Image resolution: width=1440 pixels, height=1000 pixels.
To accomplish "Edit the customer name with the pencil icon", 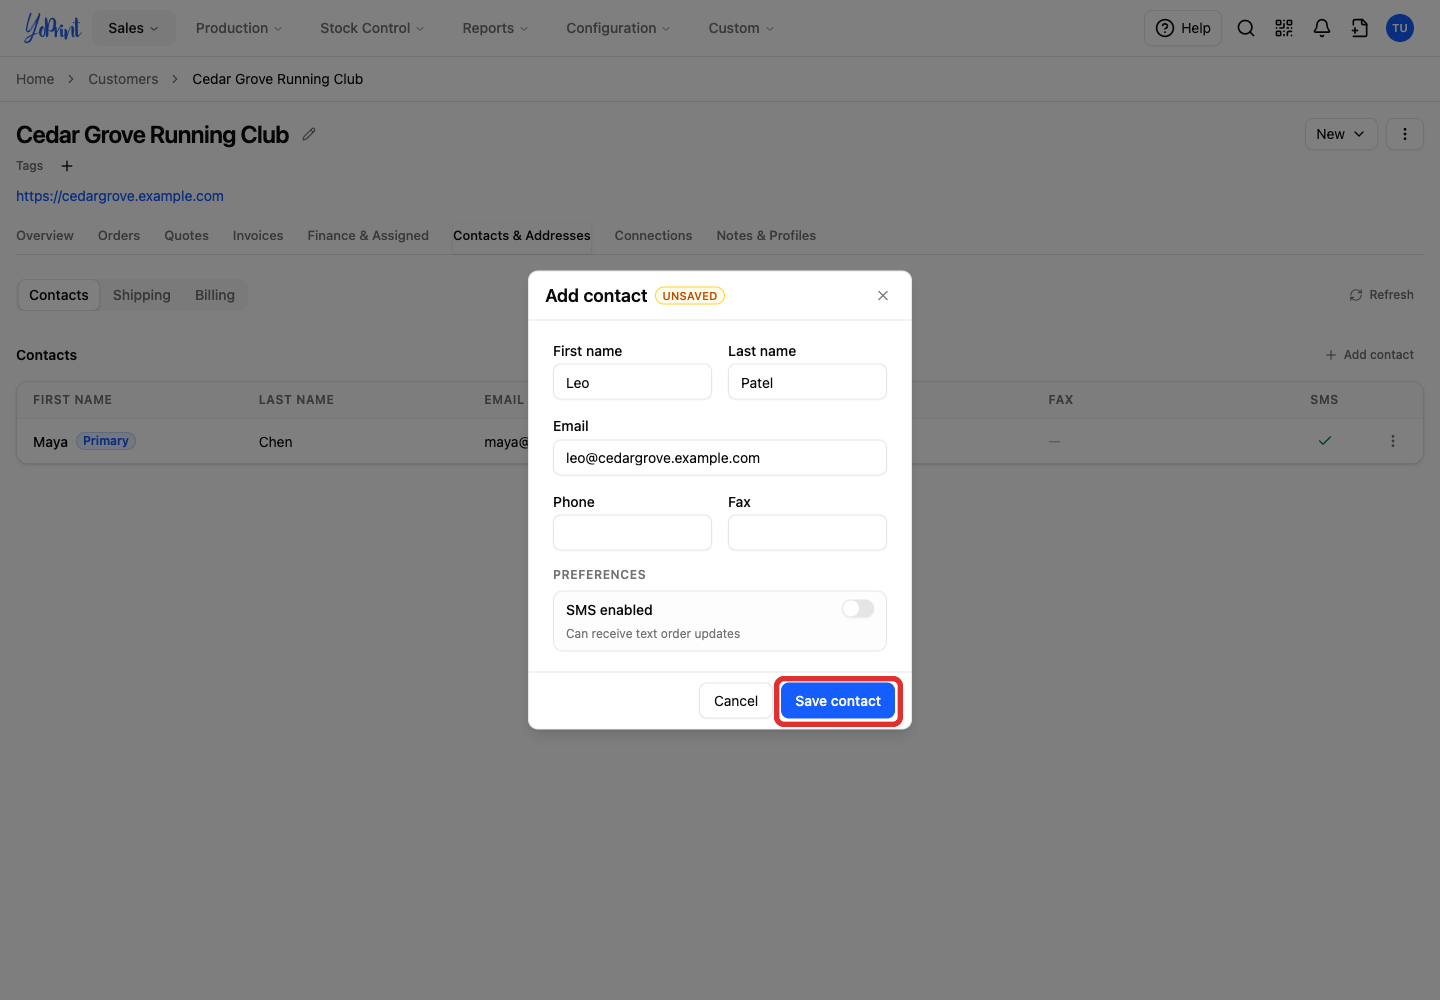I will (309, 134).
